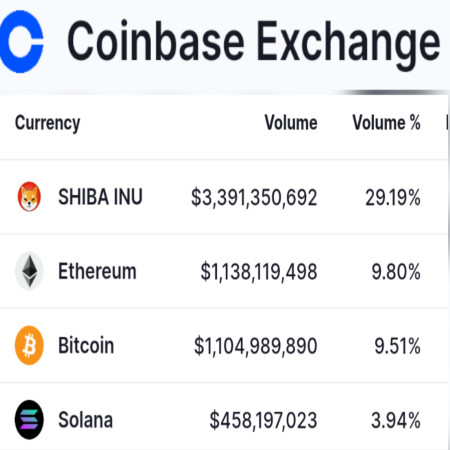Open the Ethereum currency name
Viewport: 450px width, 450px height.
pyautogui.click(x=97, y=271)
